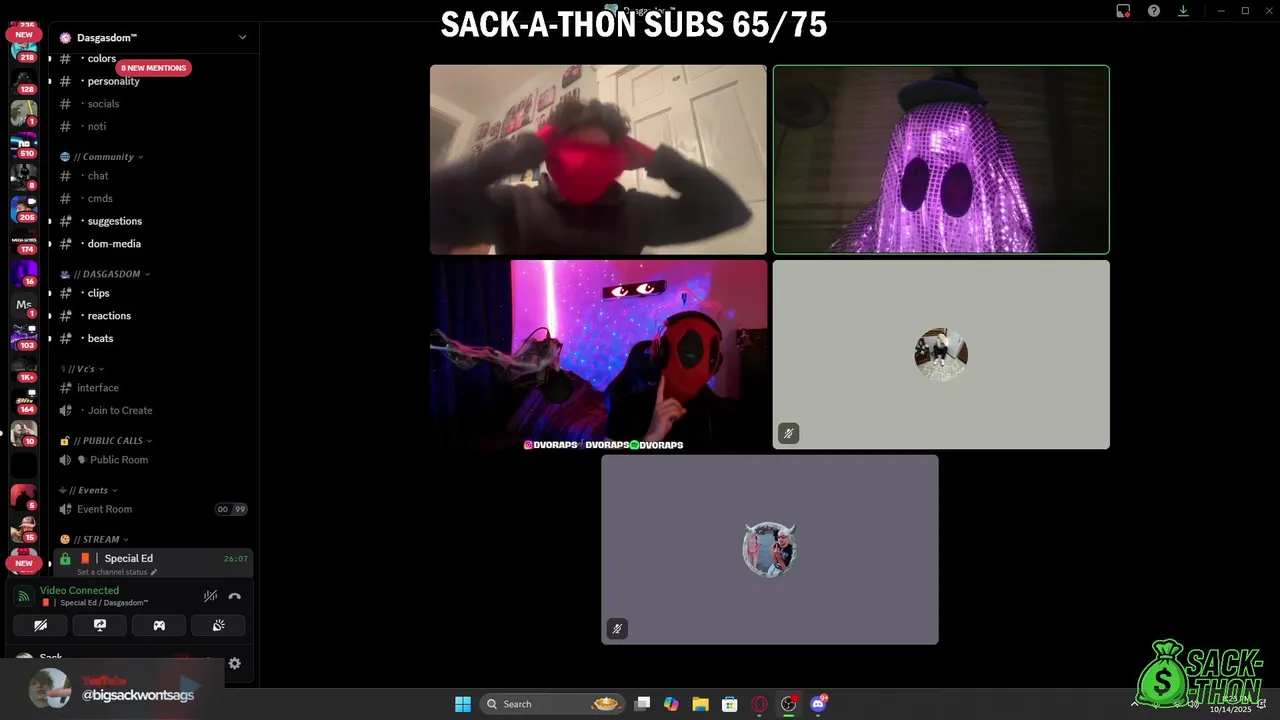Screen dimensions: 1280x720
Task: Open Opera GX from the taskbar
Action: click(760, 704)
